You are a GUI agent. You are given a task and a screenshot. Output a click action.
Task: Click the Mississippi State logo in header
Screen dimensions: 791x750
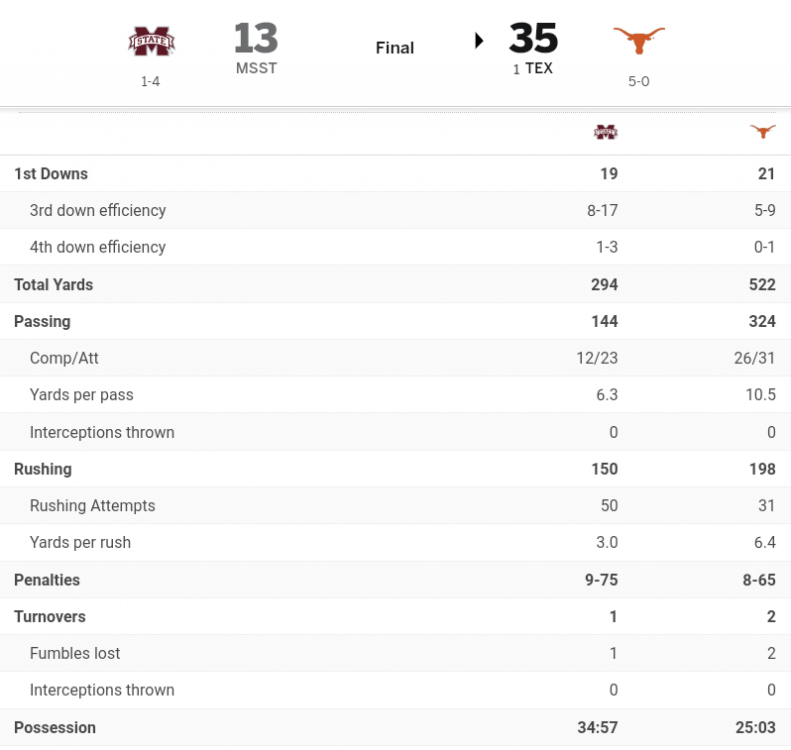(152, 42)
